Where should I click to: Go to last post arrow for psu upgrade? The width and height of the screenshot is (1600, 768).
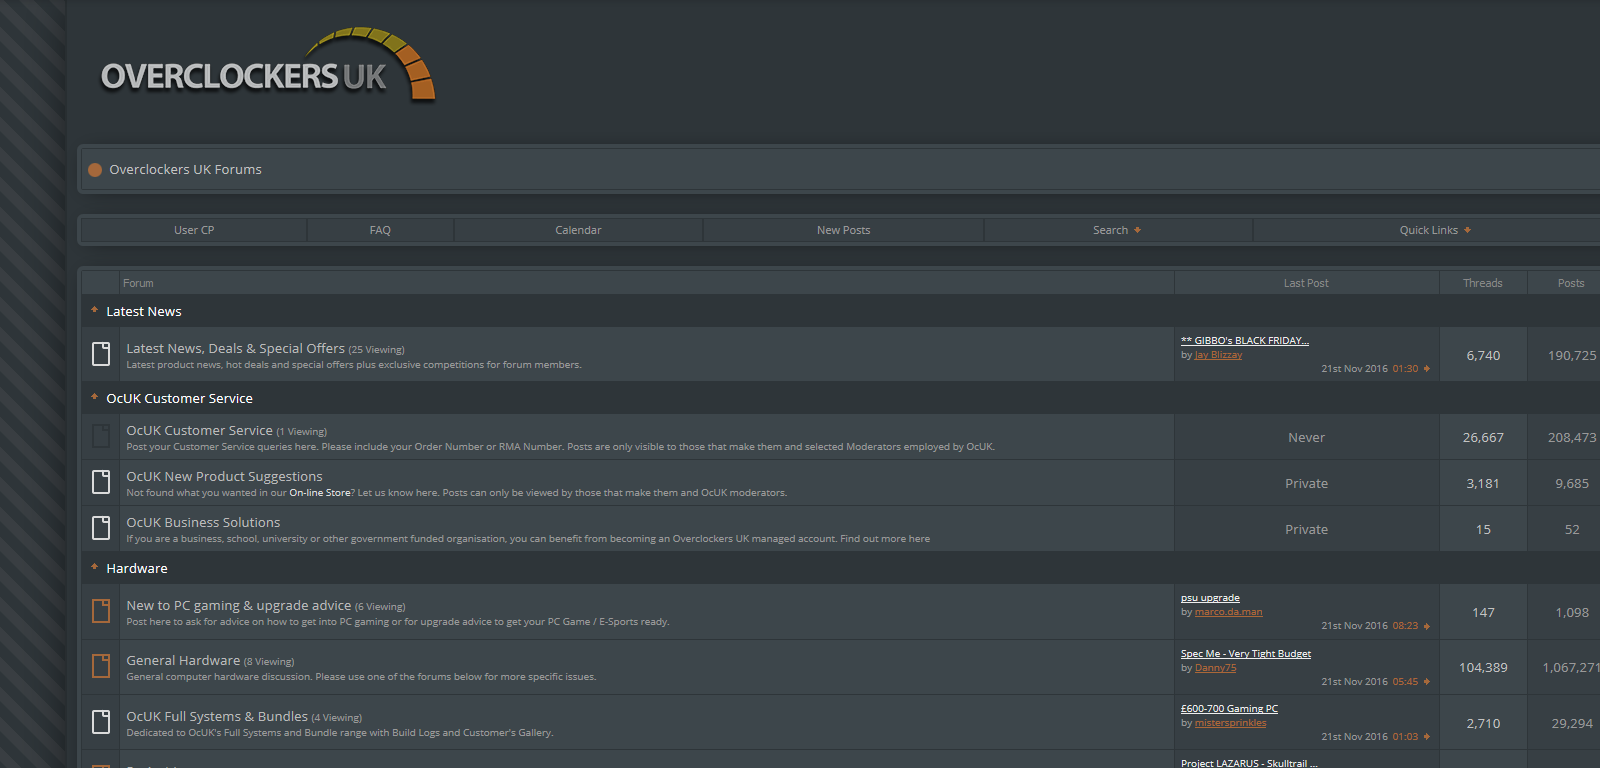click(1426, 626)
